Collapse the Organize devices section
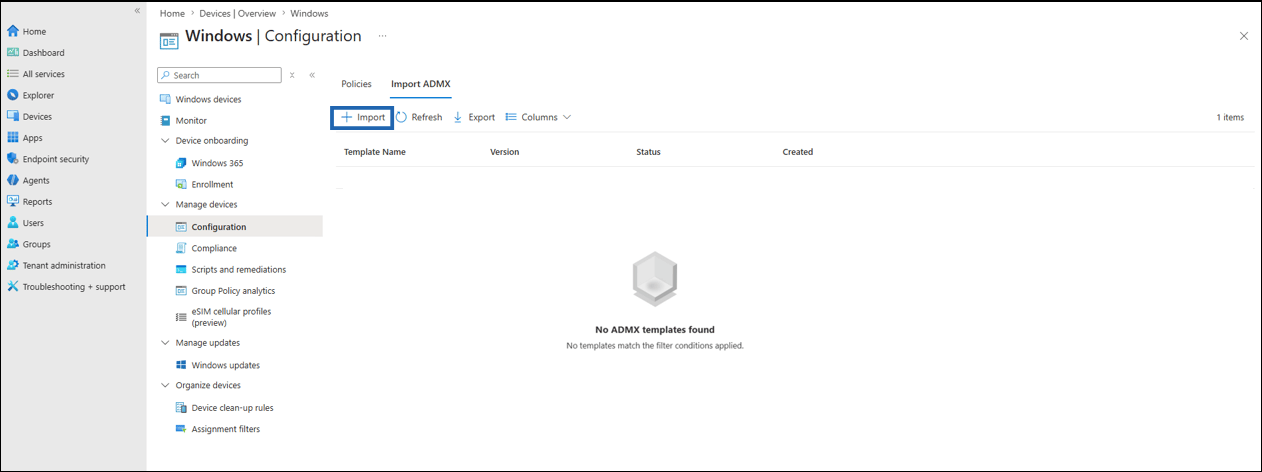This screenshot has width=1262, height=472. 165,385
